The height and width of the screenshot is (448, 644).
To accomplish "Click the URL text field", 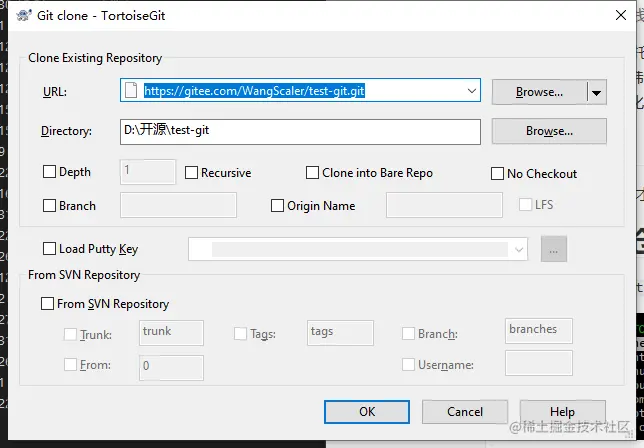I will pos(300,90).
